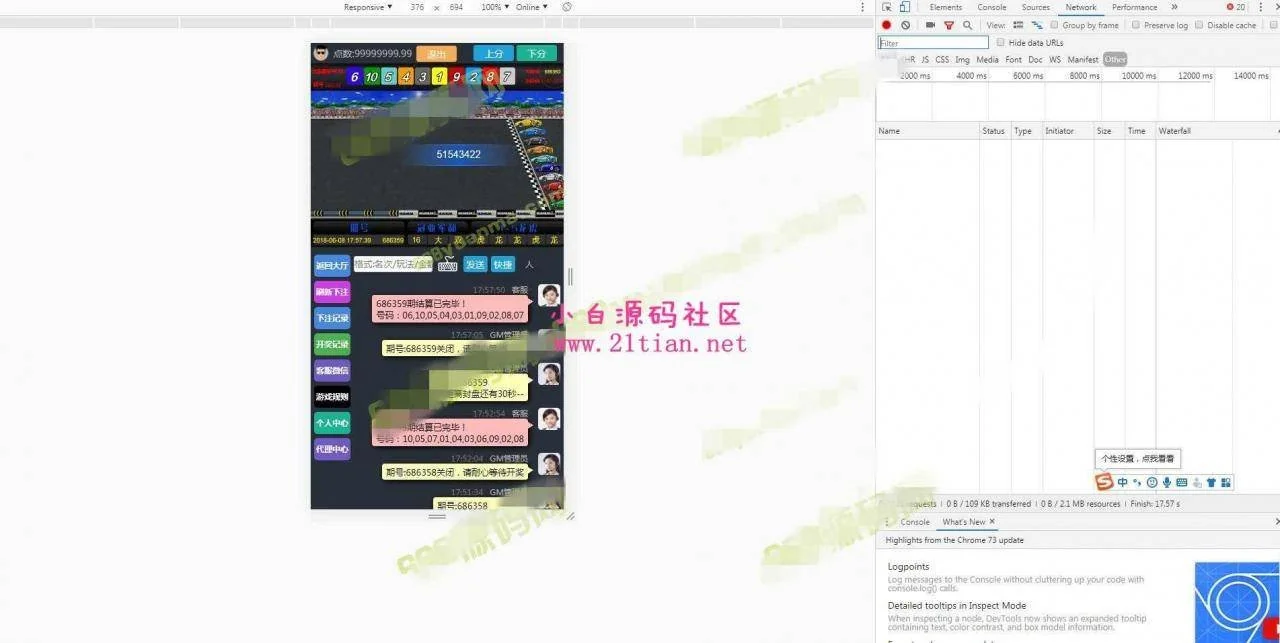The height and width of the screenshot is (643, 1280).
Task: Tick the Group by frame checkbox
Action: tap(1054, 25)
